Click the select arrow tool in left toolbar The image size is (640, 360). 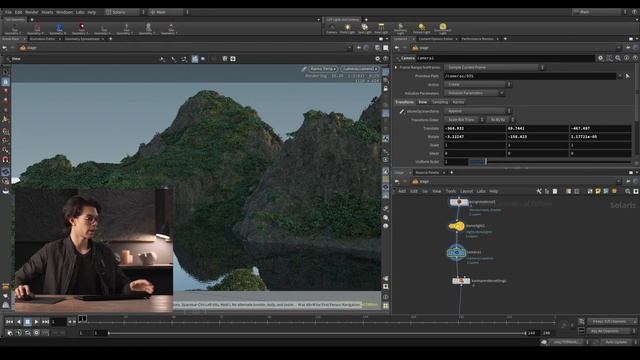click(x=5, y=72)
